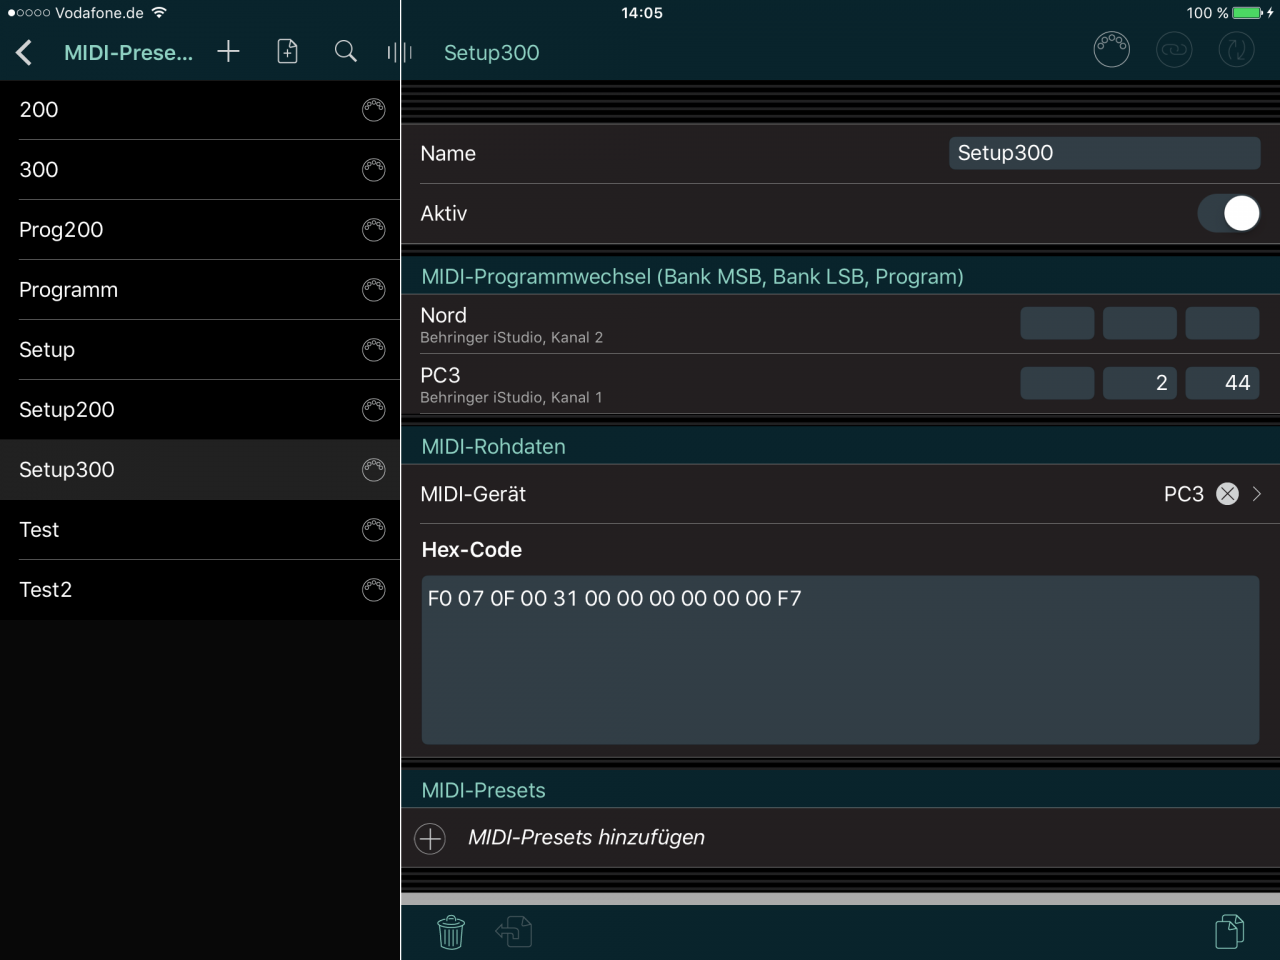Tap MIDI icon on the Programm row
The height and width of the screenshot is (960, 1280).
click(x=373, y=290)
